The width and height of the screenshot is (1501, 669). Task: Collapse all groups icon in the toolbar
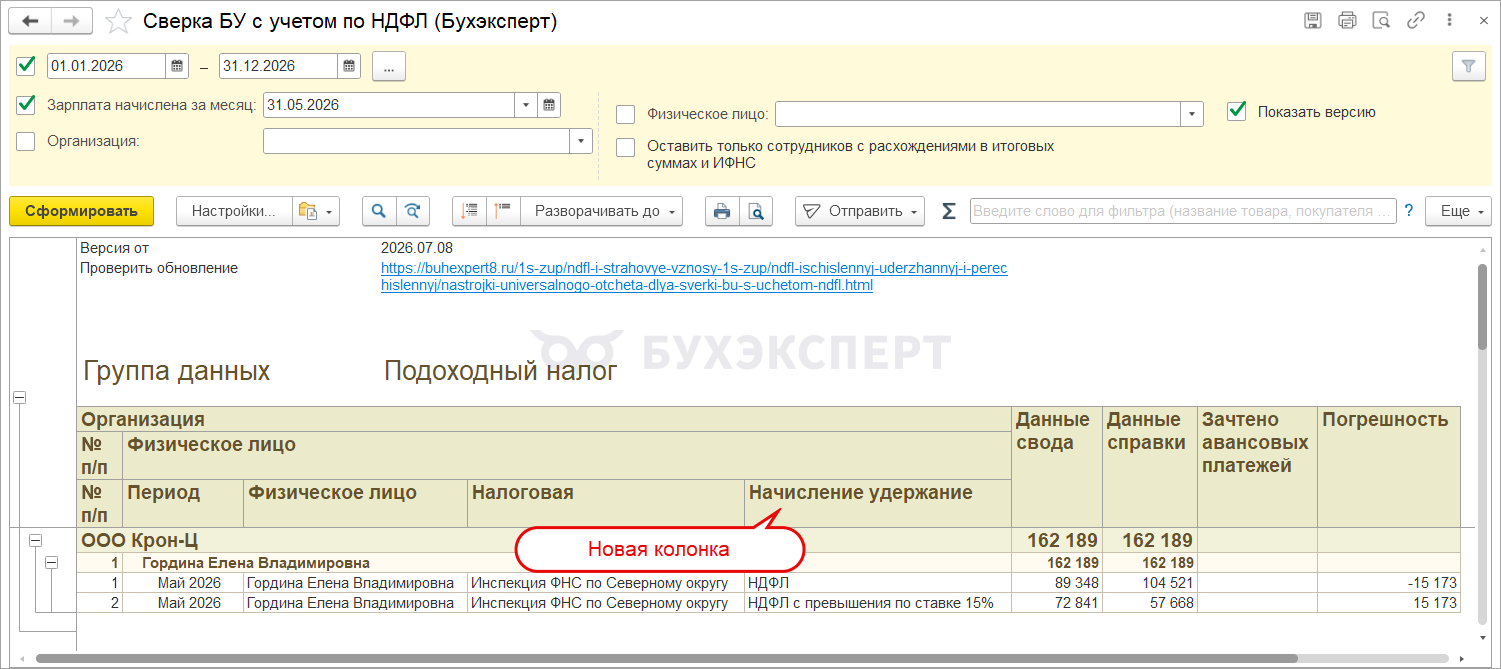[469, 211]
